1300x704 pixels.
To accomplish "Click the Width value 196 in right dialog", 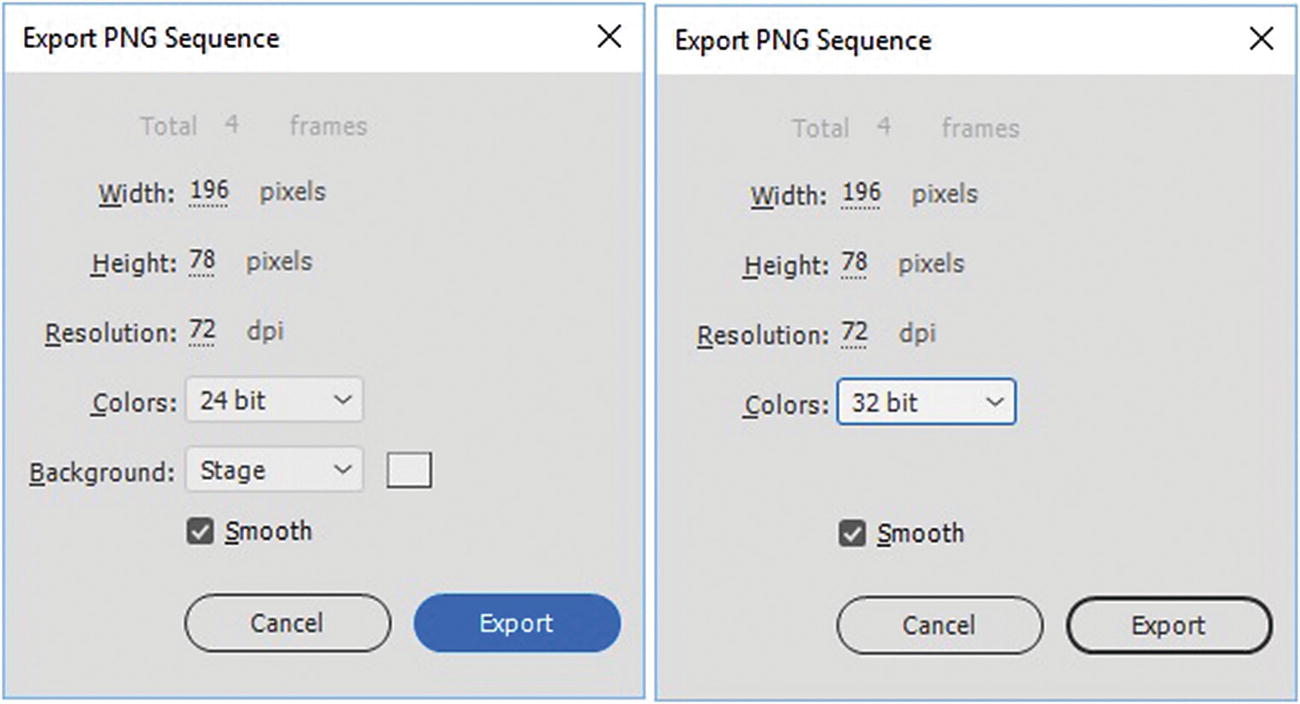I will pos(861,192).
